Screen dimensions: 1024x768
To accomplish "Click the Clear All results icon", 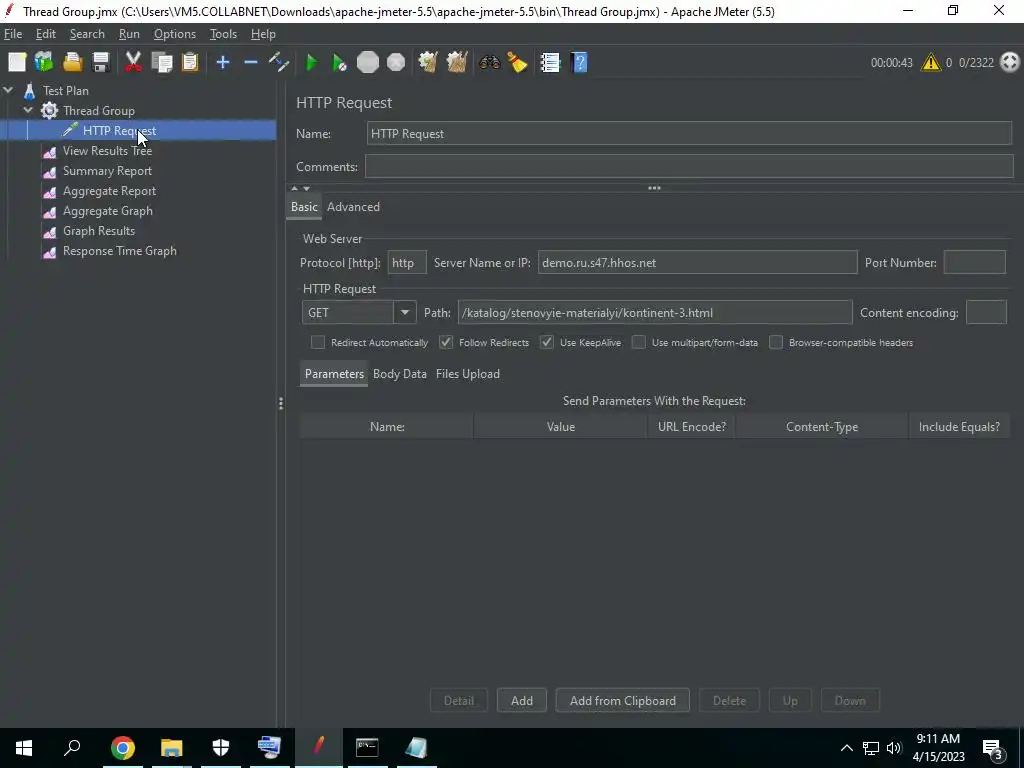I will click(x=456, y=62).
